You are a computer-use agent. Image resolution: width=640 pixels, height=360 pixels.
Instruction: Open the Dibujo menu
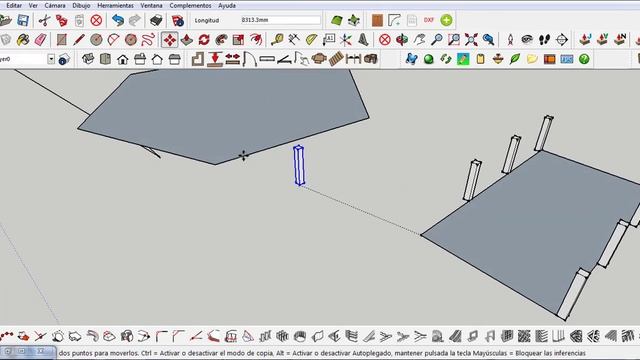pos(81,6)
